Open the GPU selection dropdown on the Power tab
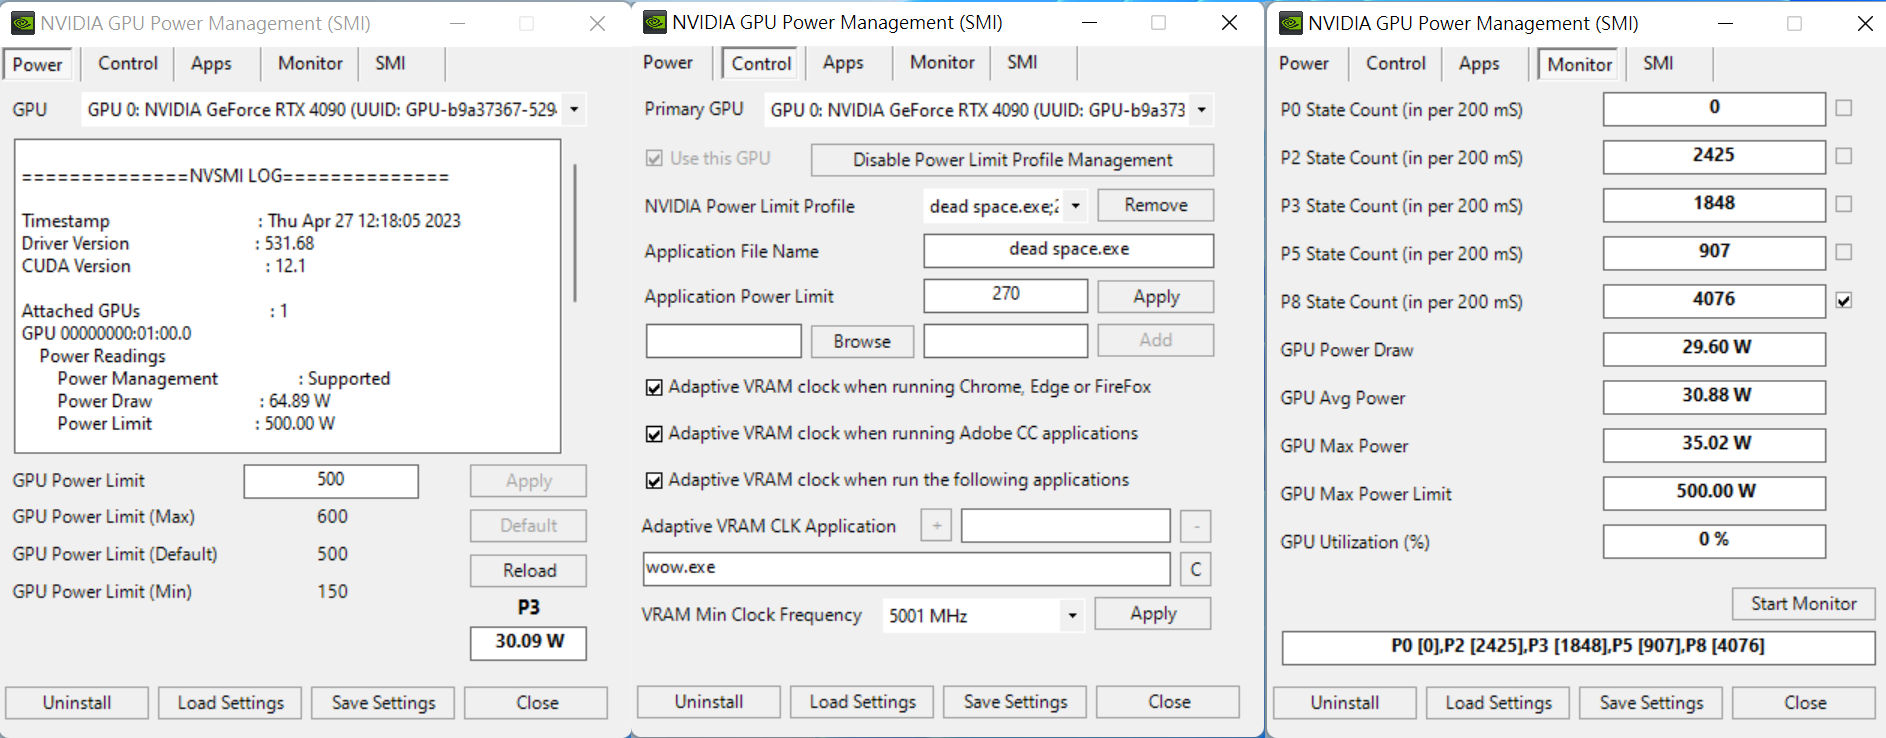The height and width of the screenshot is (738, 1886). [574, 109]
